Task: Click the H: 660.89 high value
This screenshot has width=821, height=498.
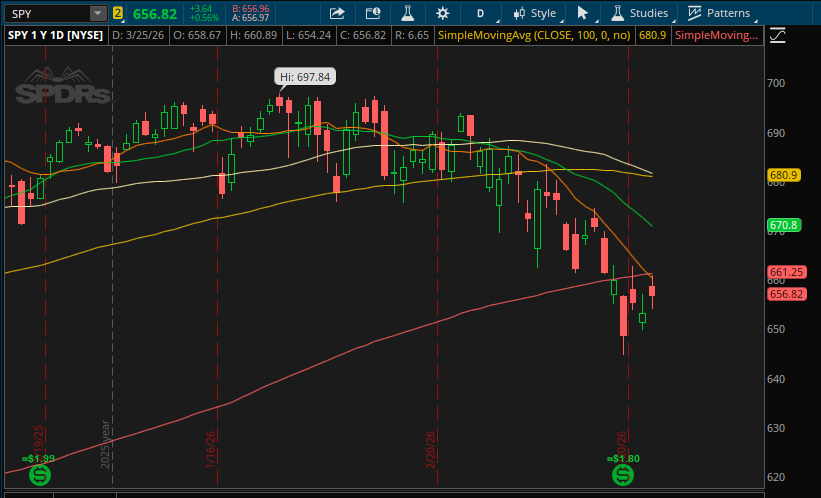Action: click(x=253, y=36)
